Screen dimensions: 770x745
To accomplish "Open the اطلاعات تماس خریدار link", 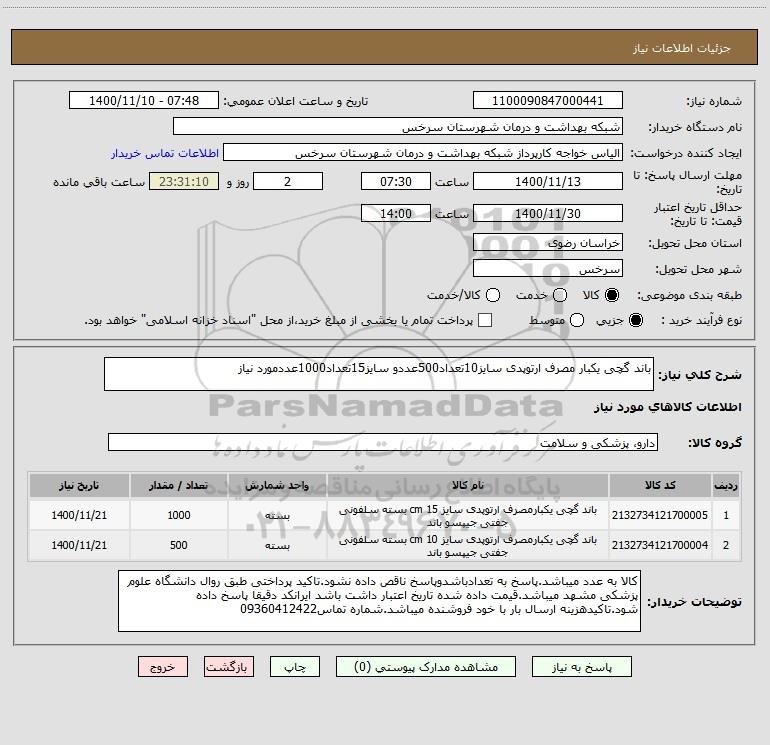I will (x=165, y=153).
